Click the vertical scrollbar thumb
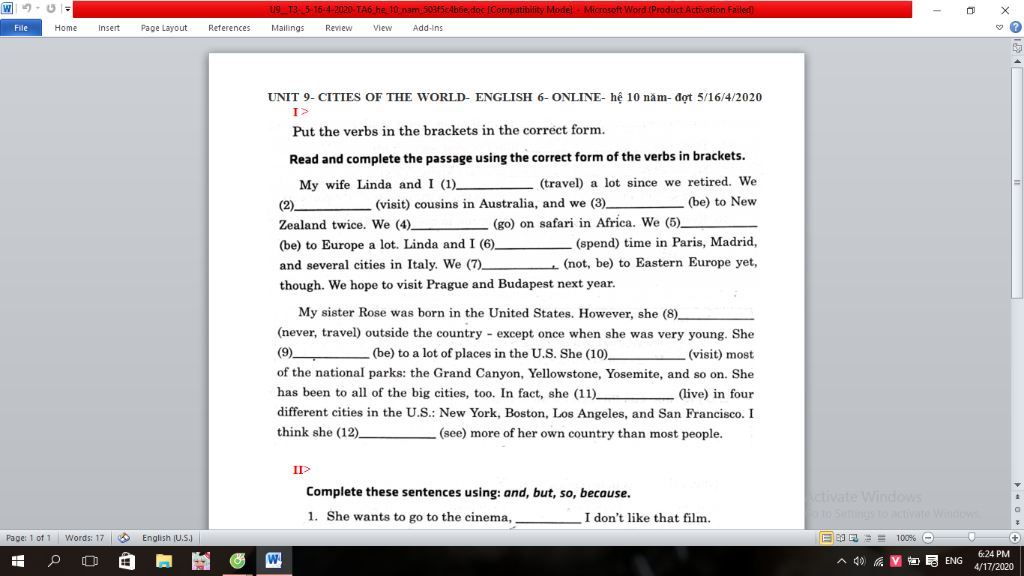 (x=1017, y=183)
